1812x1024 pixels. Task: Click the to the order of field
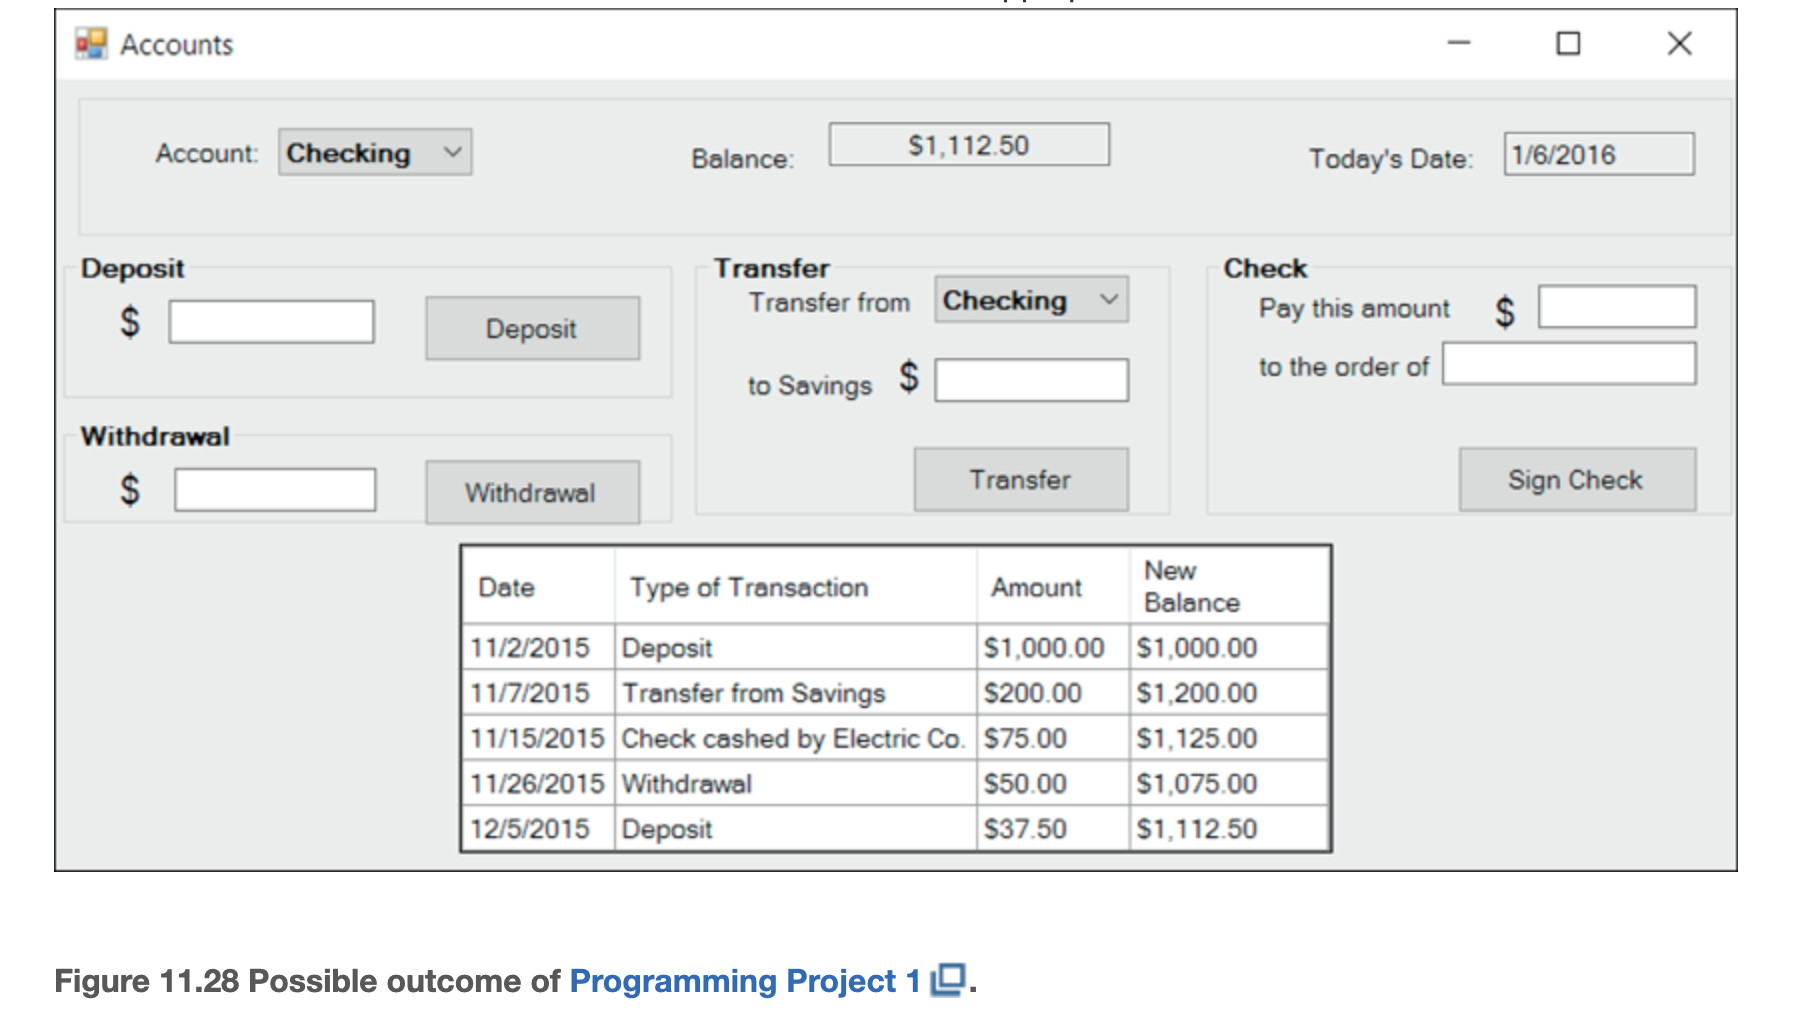pyautogui.click(x=1568, y=364)
